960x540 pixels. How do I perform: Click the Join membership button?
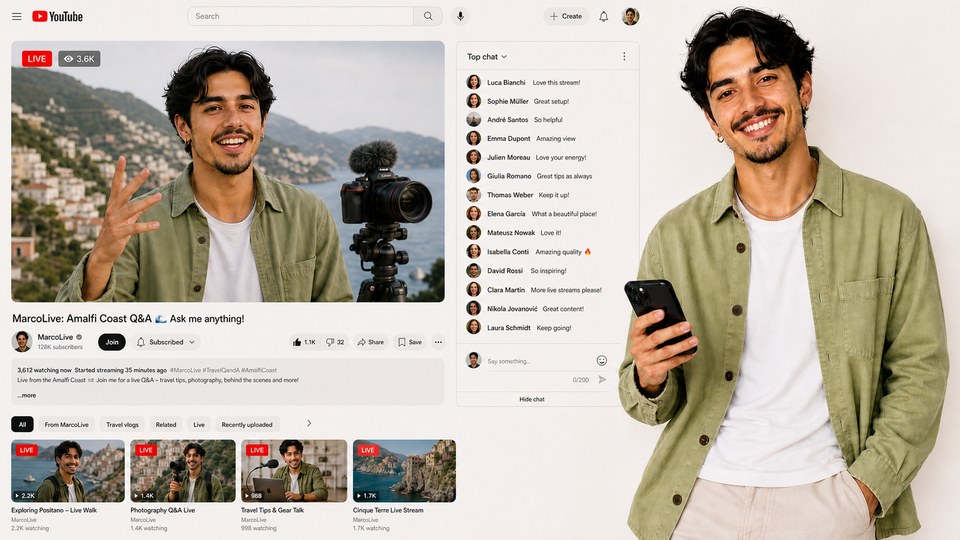112,342
